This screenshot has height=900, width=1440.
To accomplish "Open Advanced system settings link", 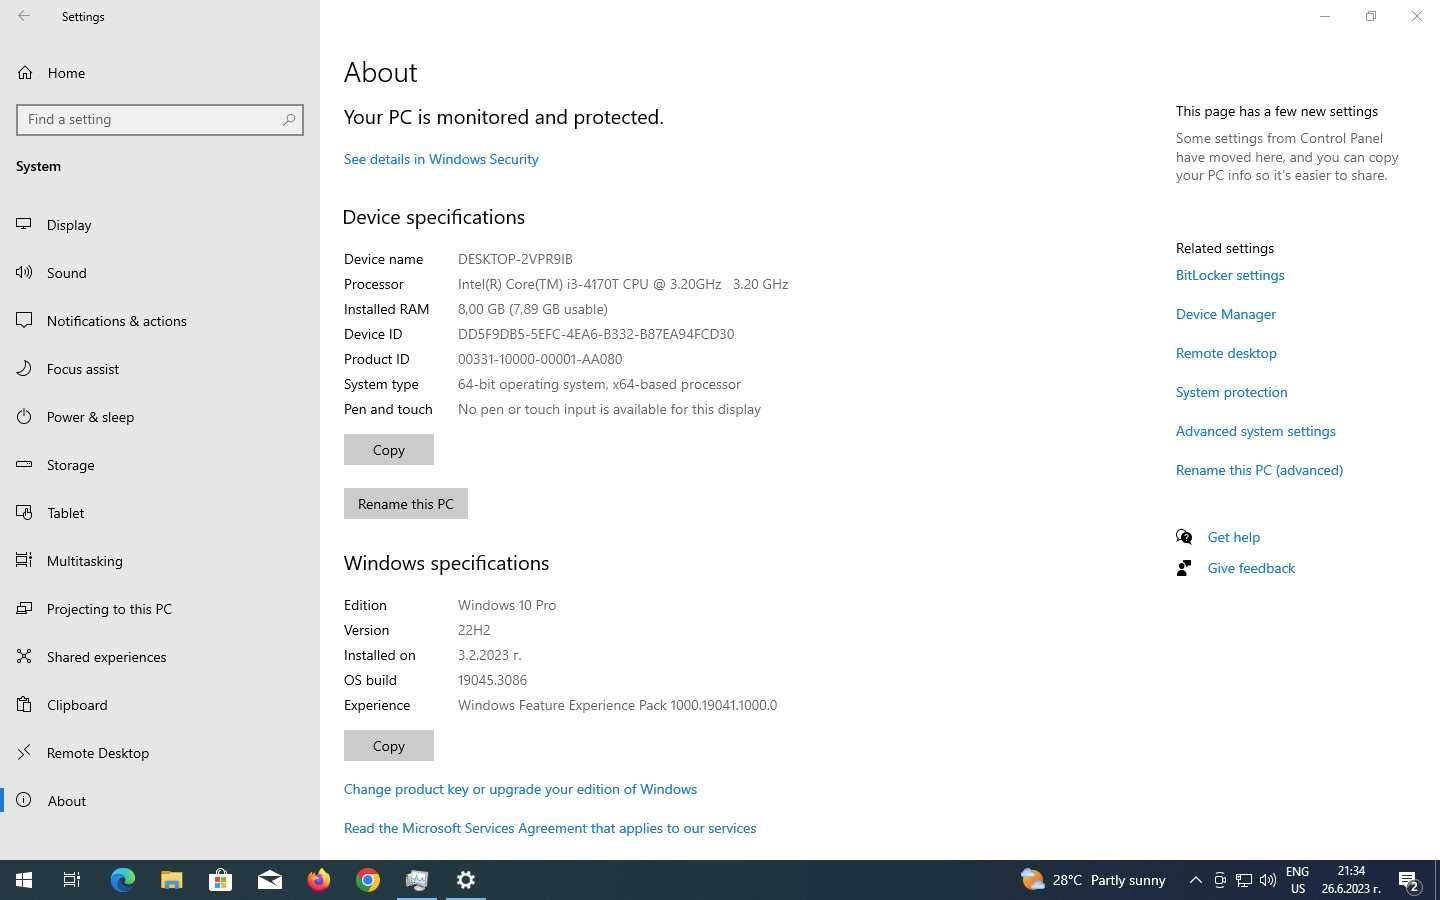I will tap(1256, 431).
